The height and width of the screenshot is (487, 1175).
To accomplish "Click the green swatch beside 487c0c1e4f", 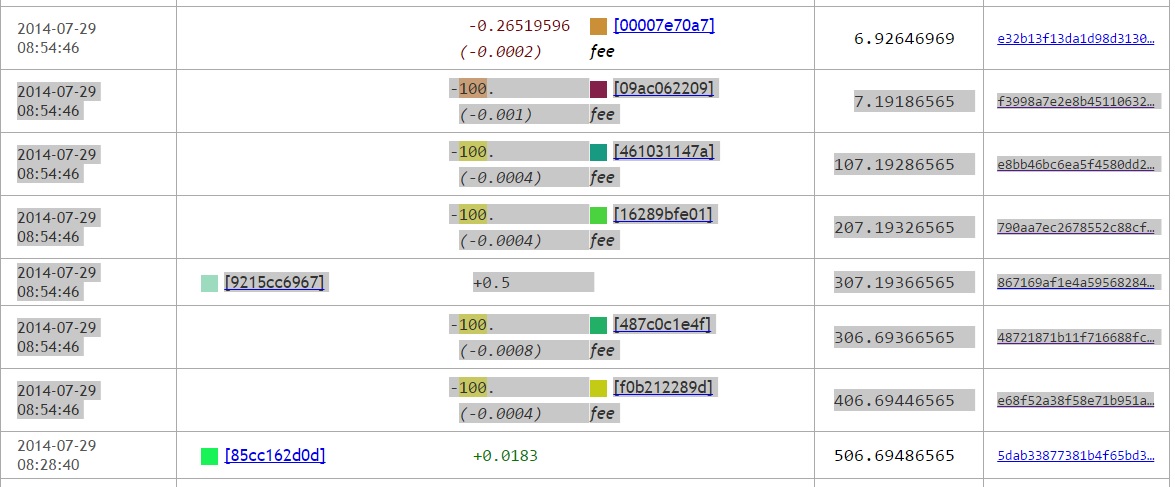I will coord(598,325).
